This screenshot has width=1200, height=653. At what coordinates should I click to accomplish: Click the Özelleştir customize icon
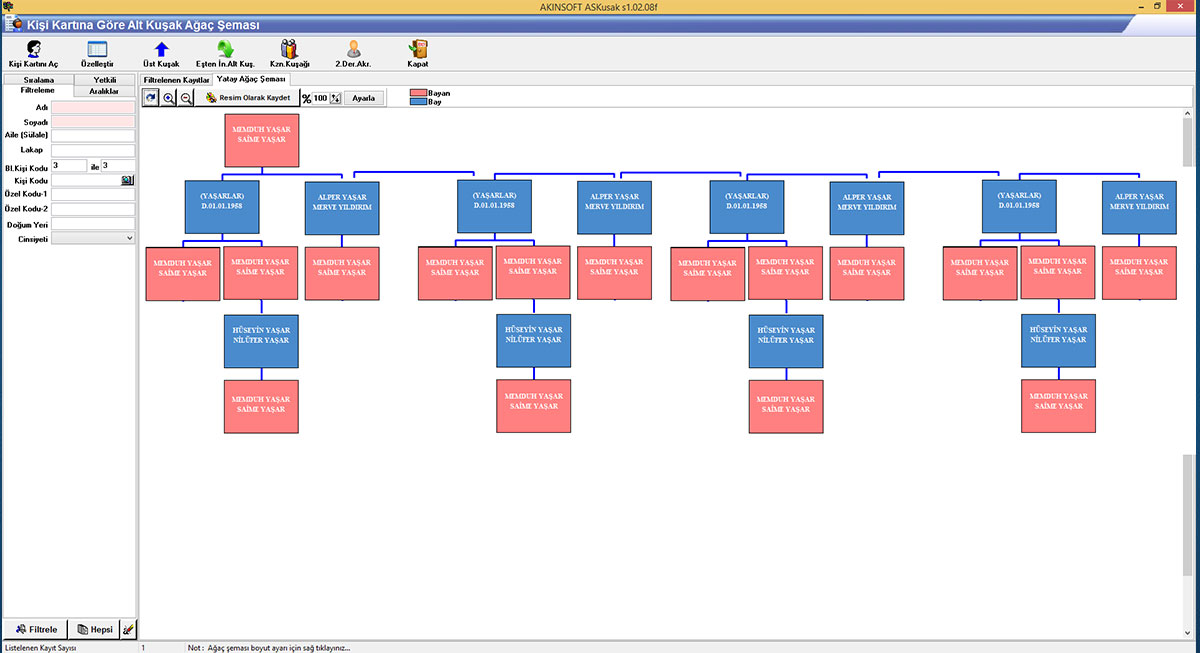coord(97,50)
